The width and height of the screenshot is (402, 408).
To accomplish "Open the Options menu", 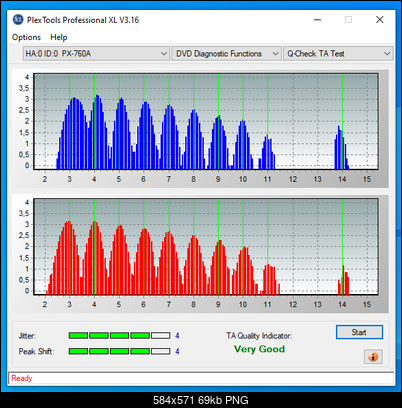I will [26, 37].
